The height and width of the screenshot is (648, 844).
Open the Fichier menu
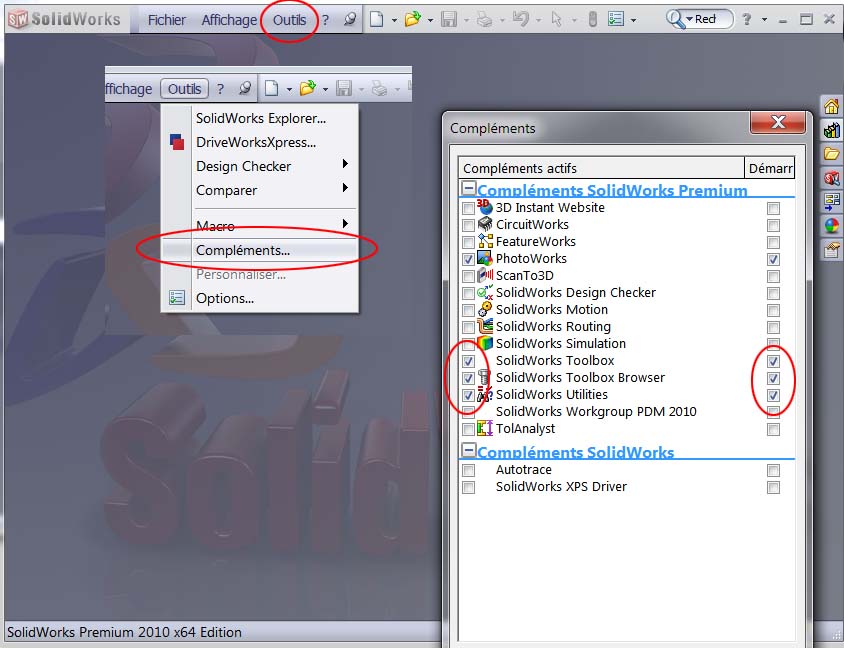[166, 20]
